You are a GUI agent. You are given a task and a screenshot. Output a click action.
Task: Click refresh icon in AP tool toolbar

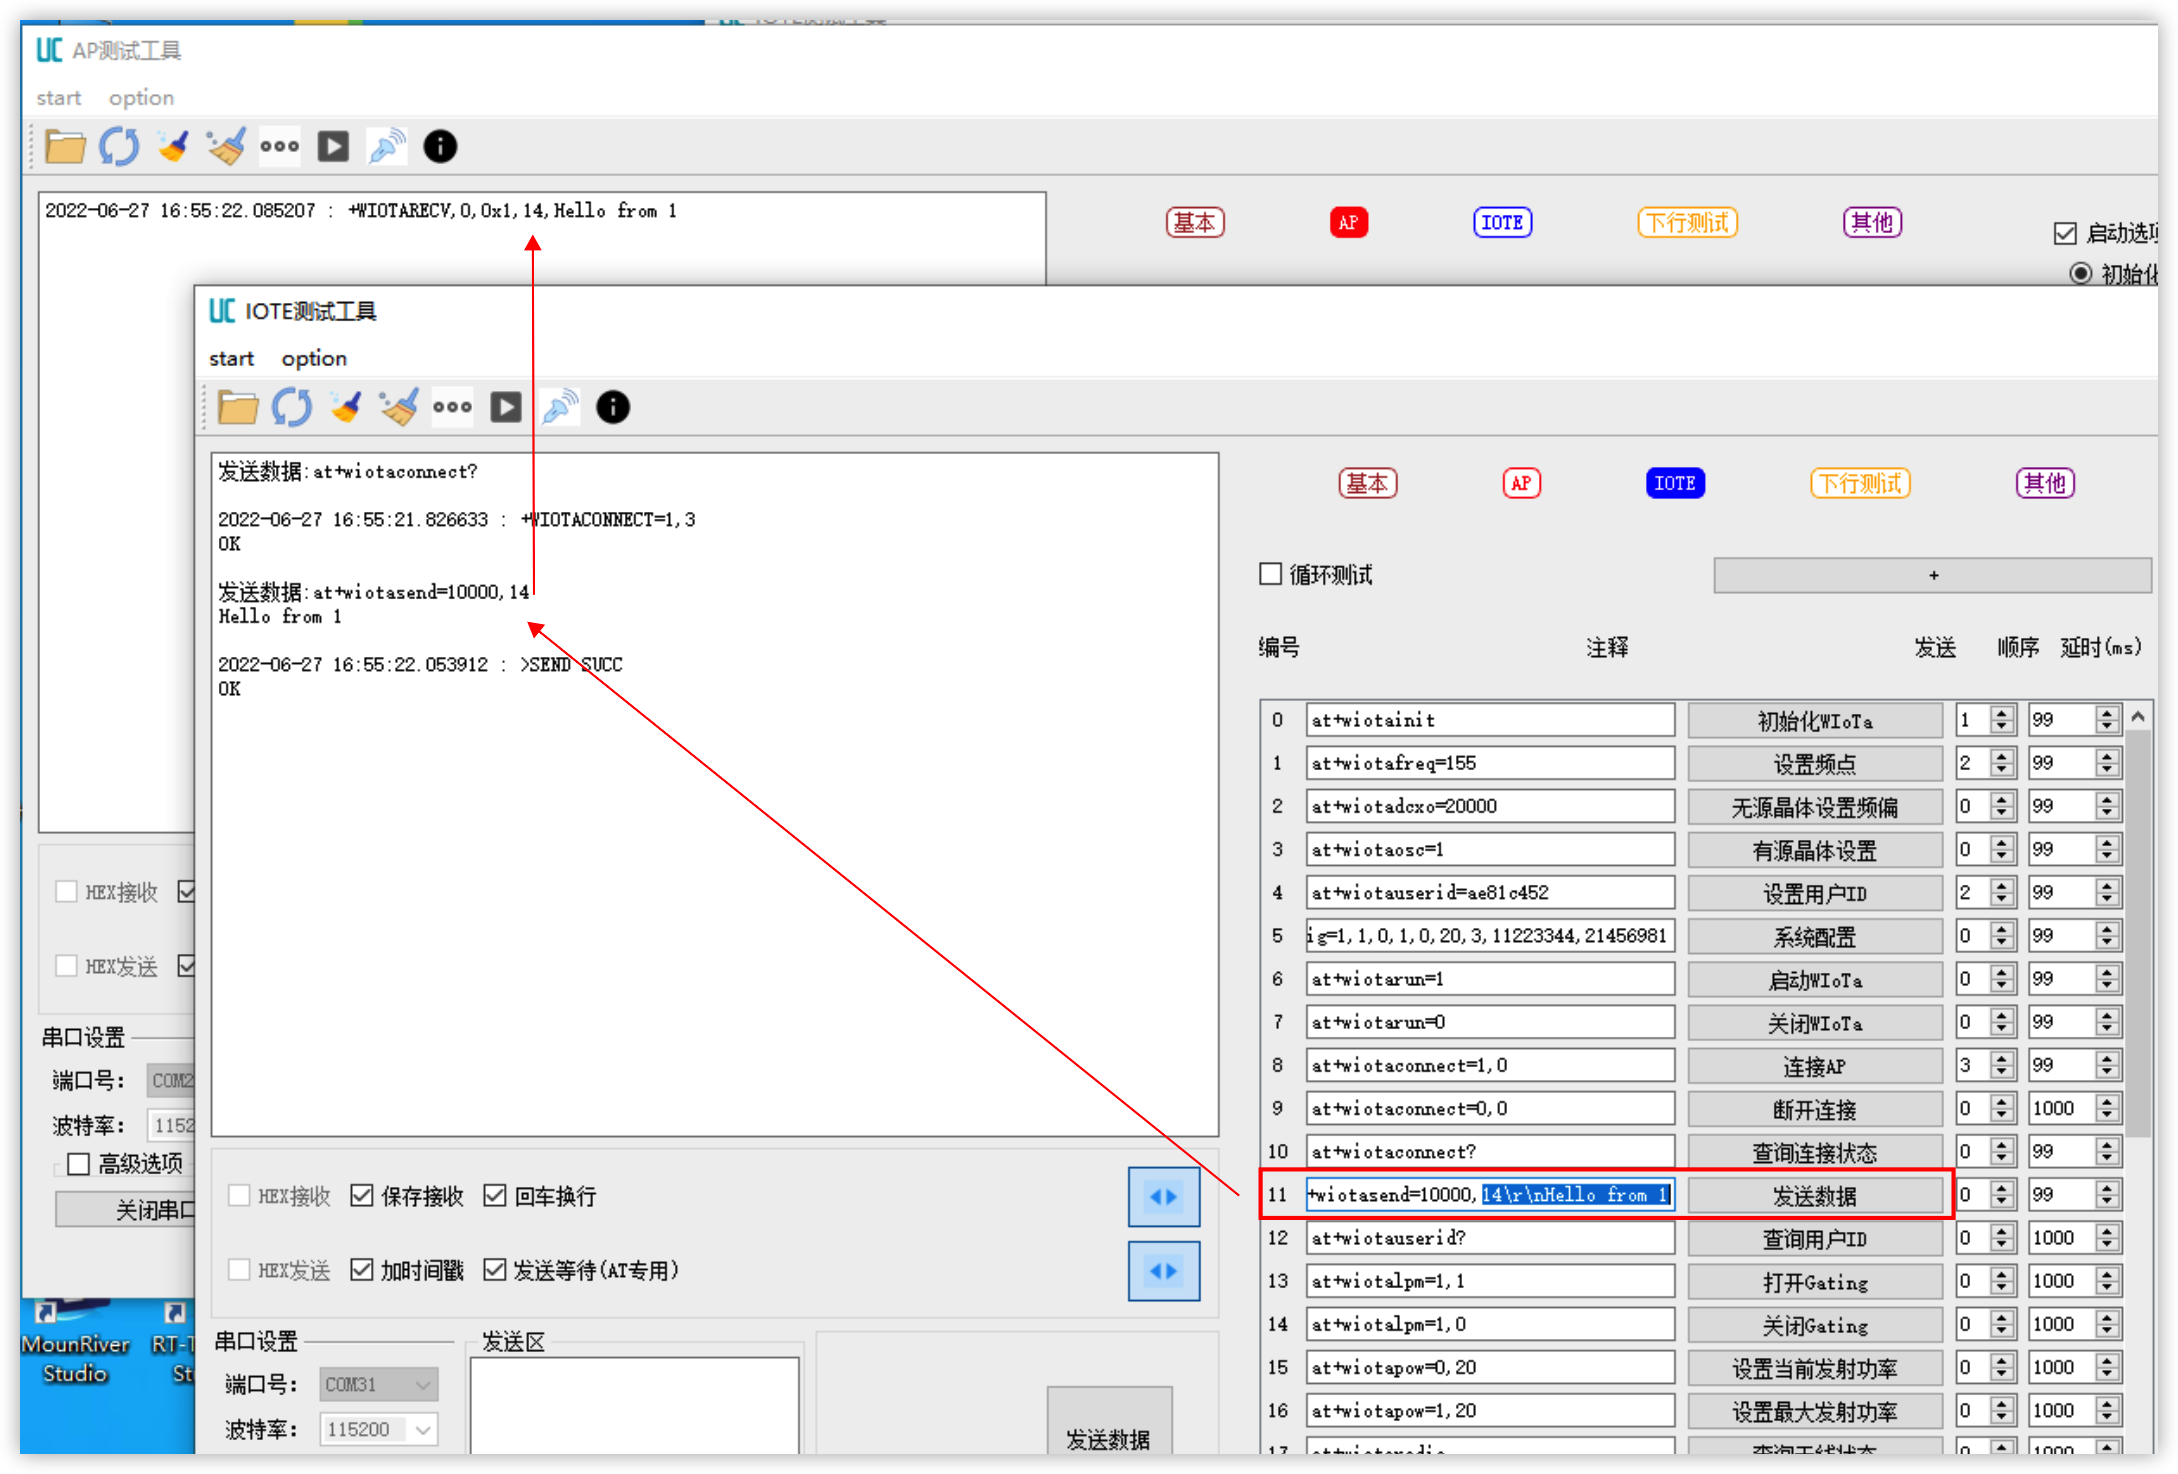(x=119, y=147)
